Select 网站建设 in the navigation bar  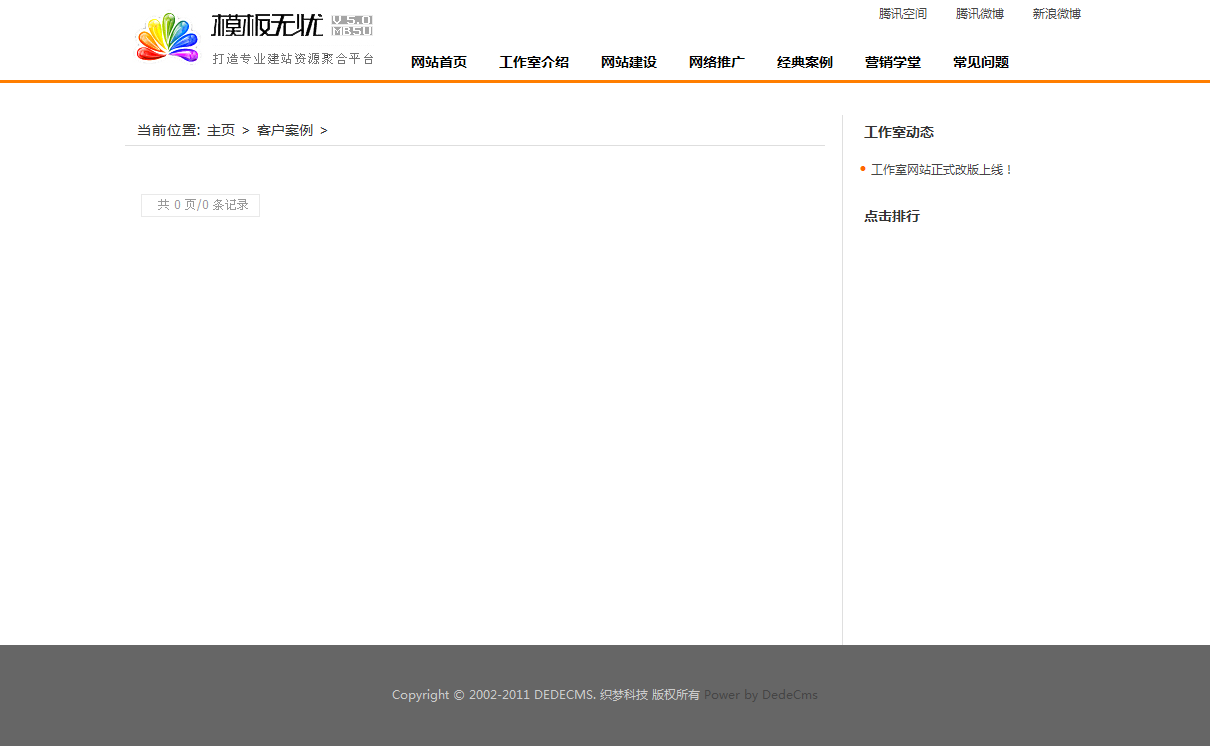(x=628, y=62)
